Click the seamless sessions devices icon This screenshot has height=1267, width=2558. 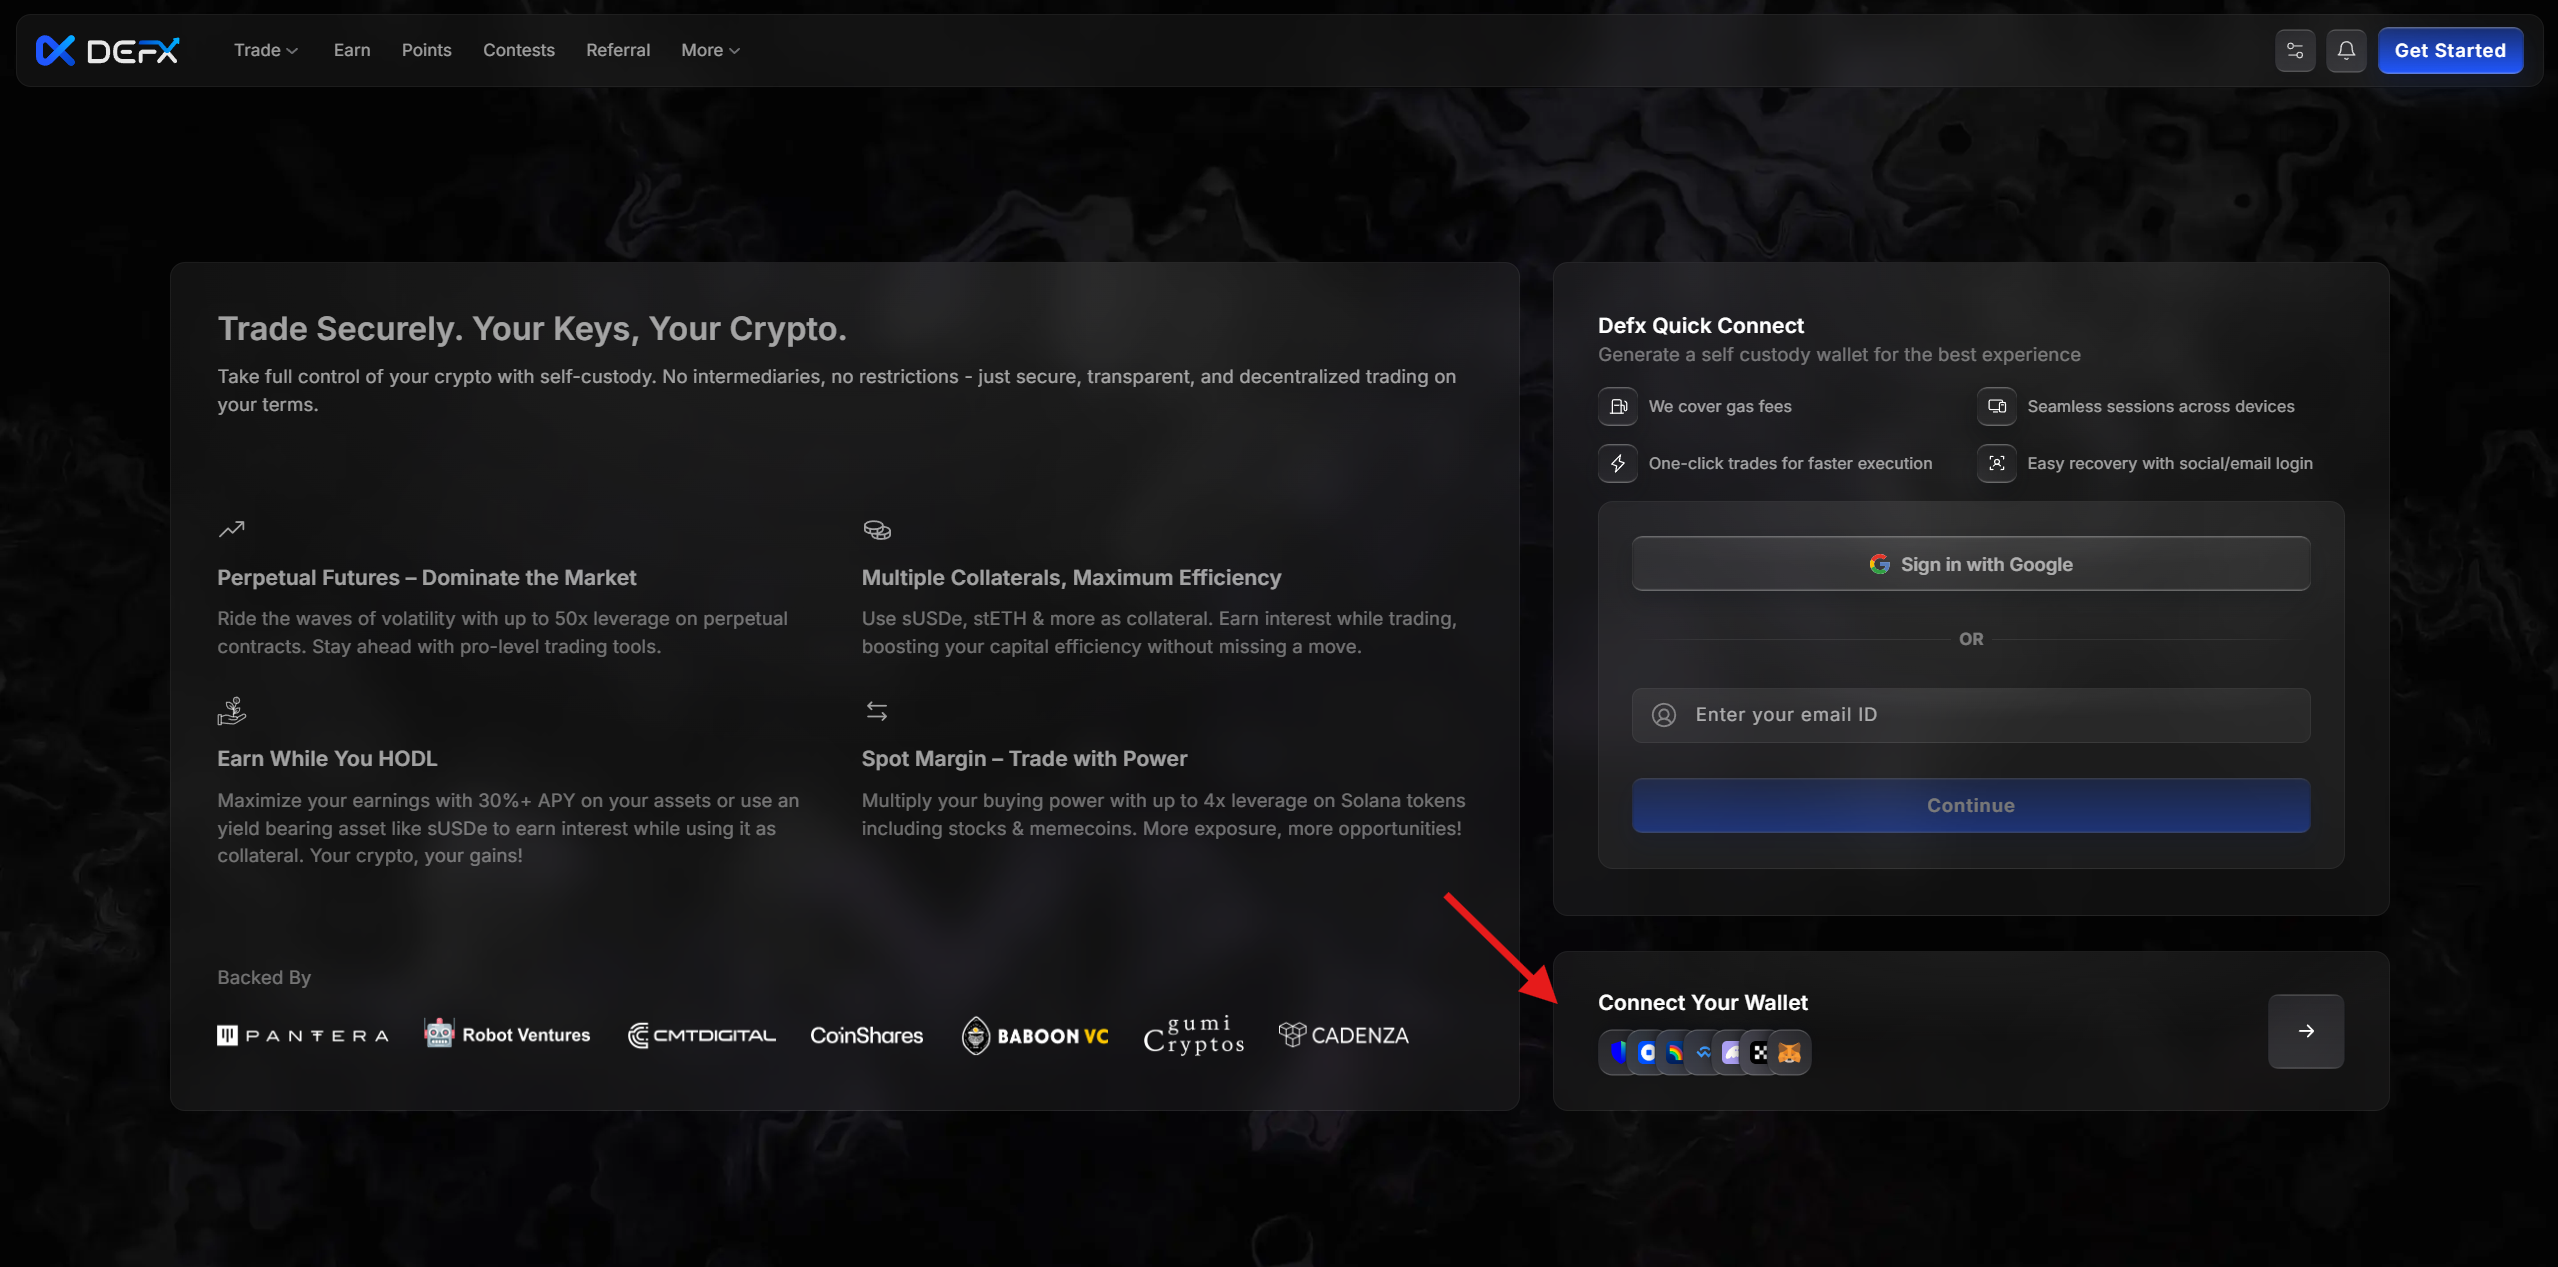1997,406
